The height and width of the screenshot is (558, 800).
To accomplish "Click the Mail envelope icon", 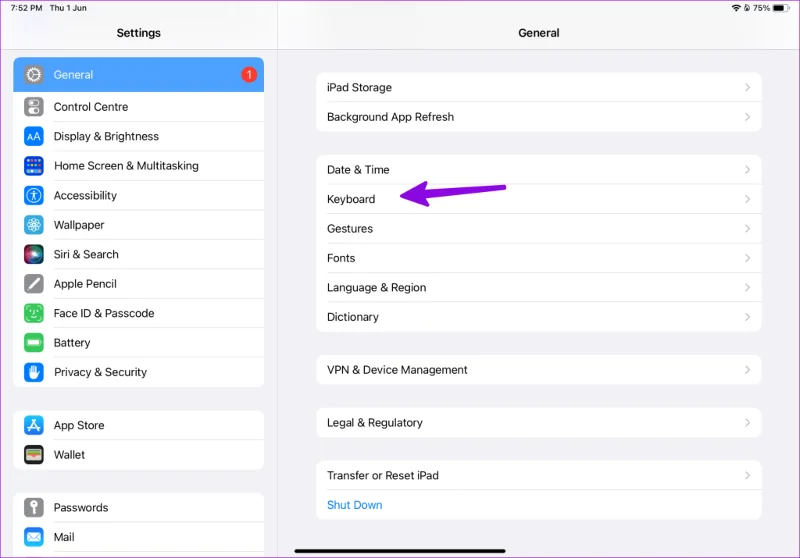I will click(34, 537).
